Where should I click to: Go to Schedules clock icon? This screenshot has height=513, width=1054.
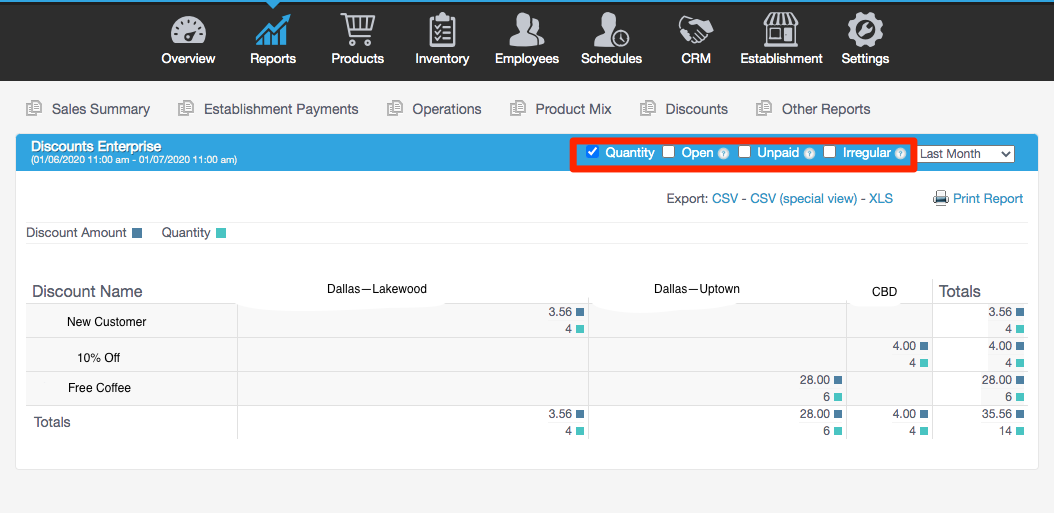[611, 30]
